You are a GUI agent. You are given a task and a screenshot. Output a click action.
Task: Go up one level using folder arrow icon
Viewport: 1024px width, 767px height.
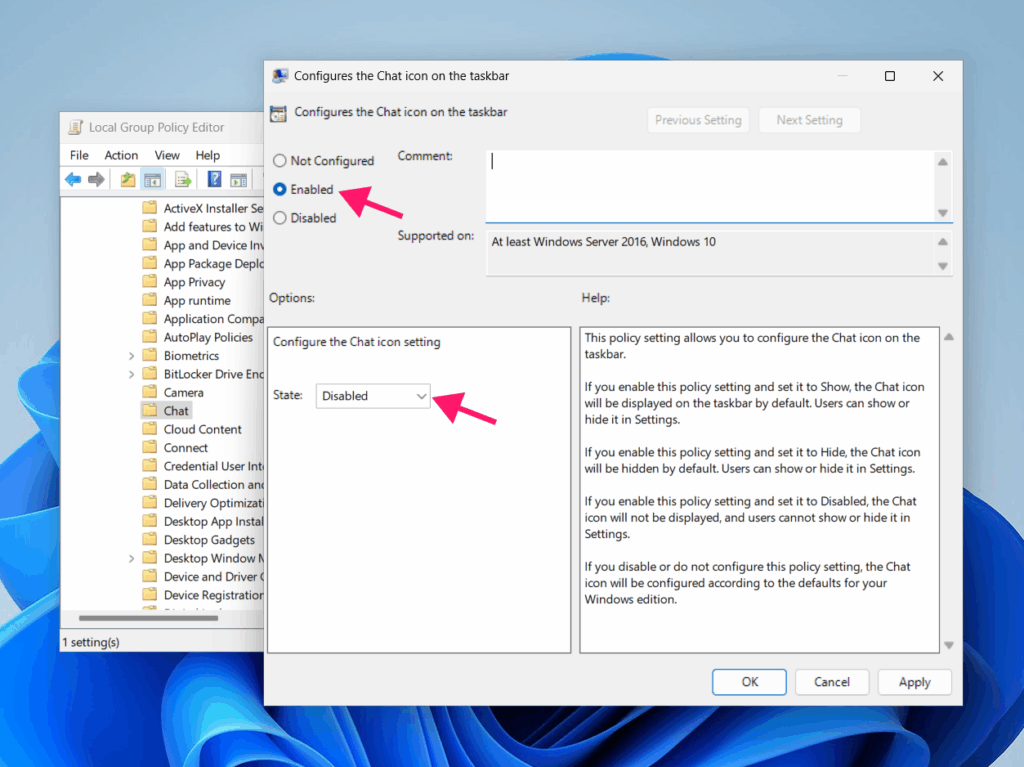coord(127,179)
